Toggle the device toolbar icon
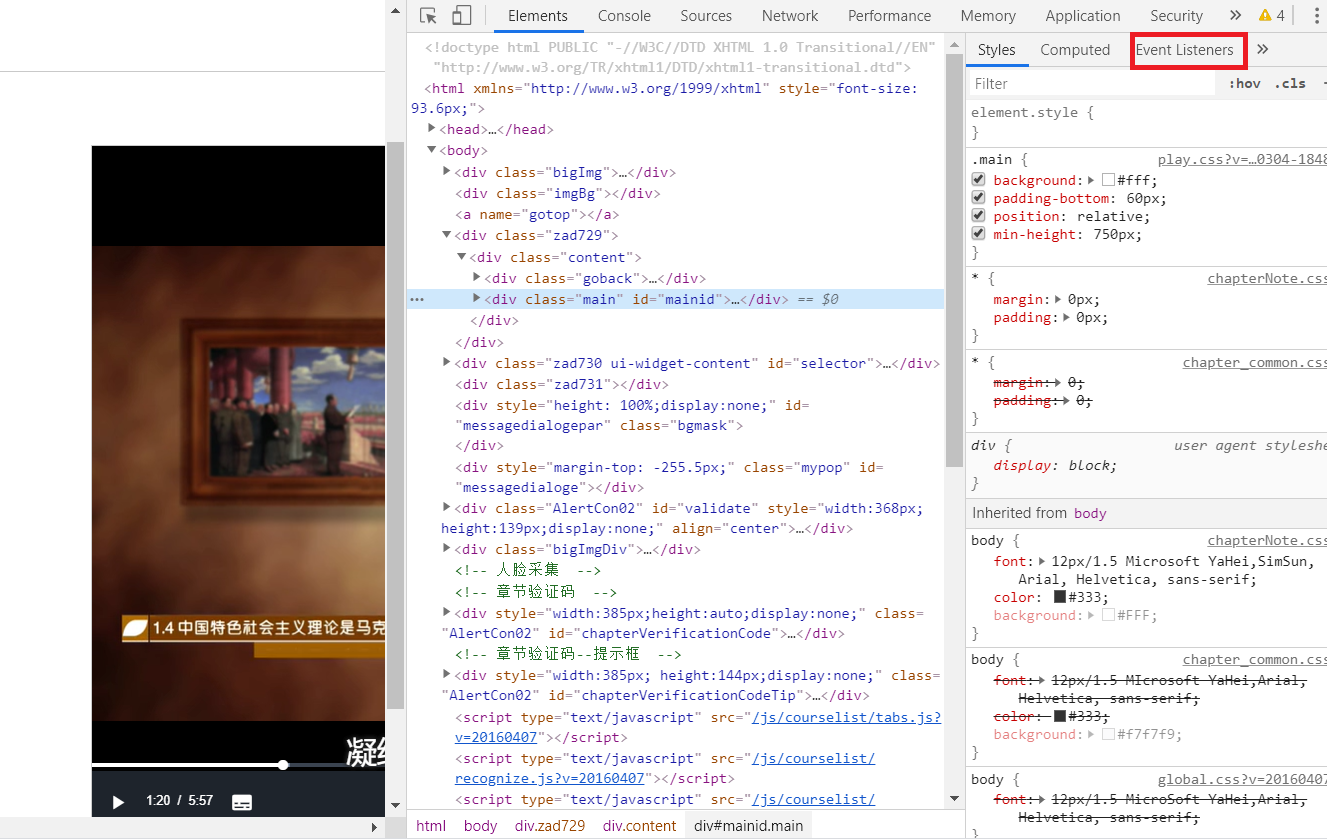The height and width of the screenshot is (840, 1327). point(461,16)
